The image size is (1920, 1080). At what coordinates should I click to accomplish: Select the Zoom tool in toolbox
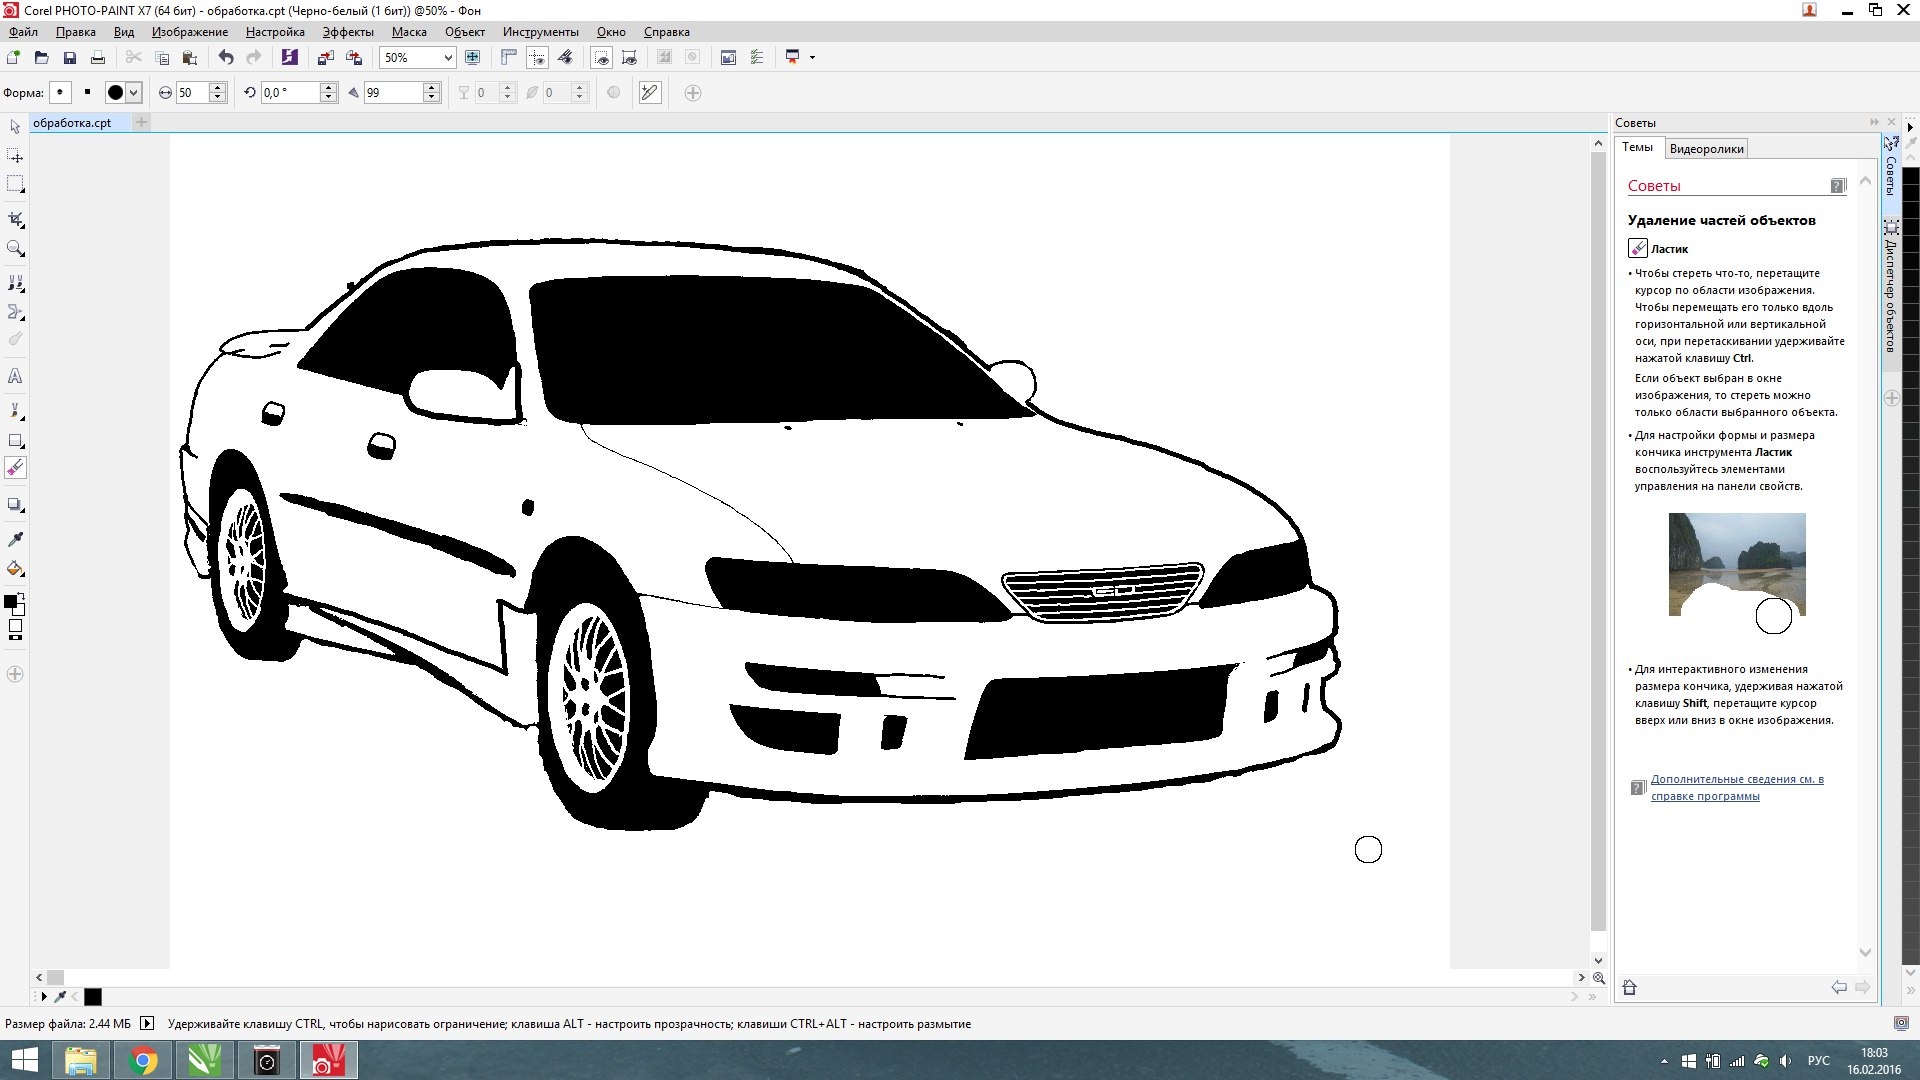pyautogui.click(x=15, y=248)
